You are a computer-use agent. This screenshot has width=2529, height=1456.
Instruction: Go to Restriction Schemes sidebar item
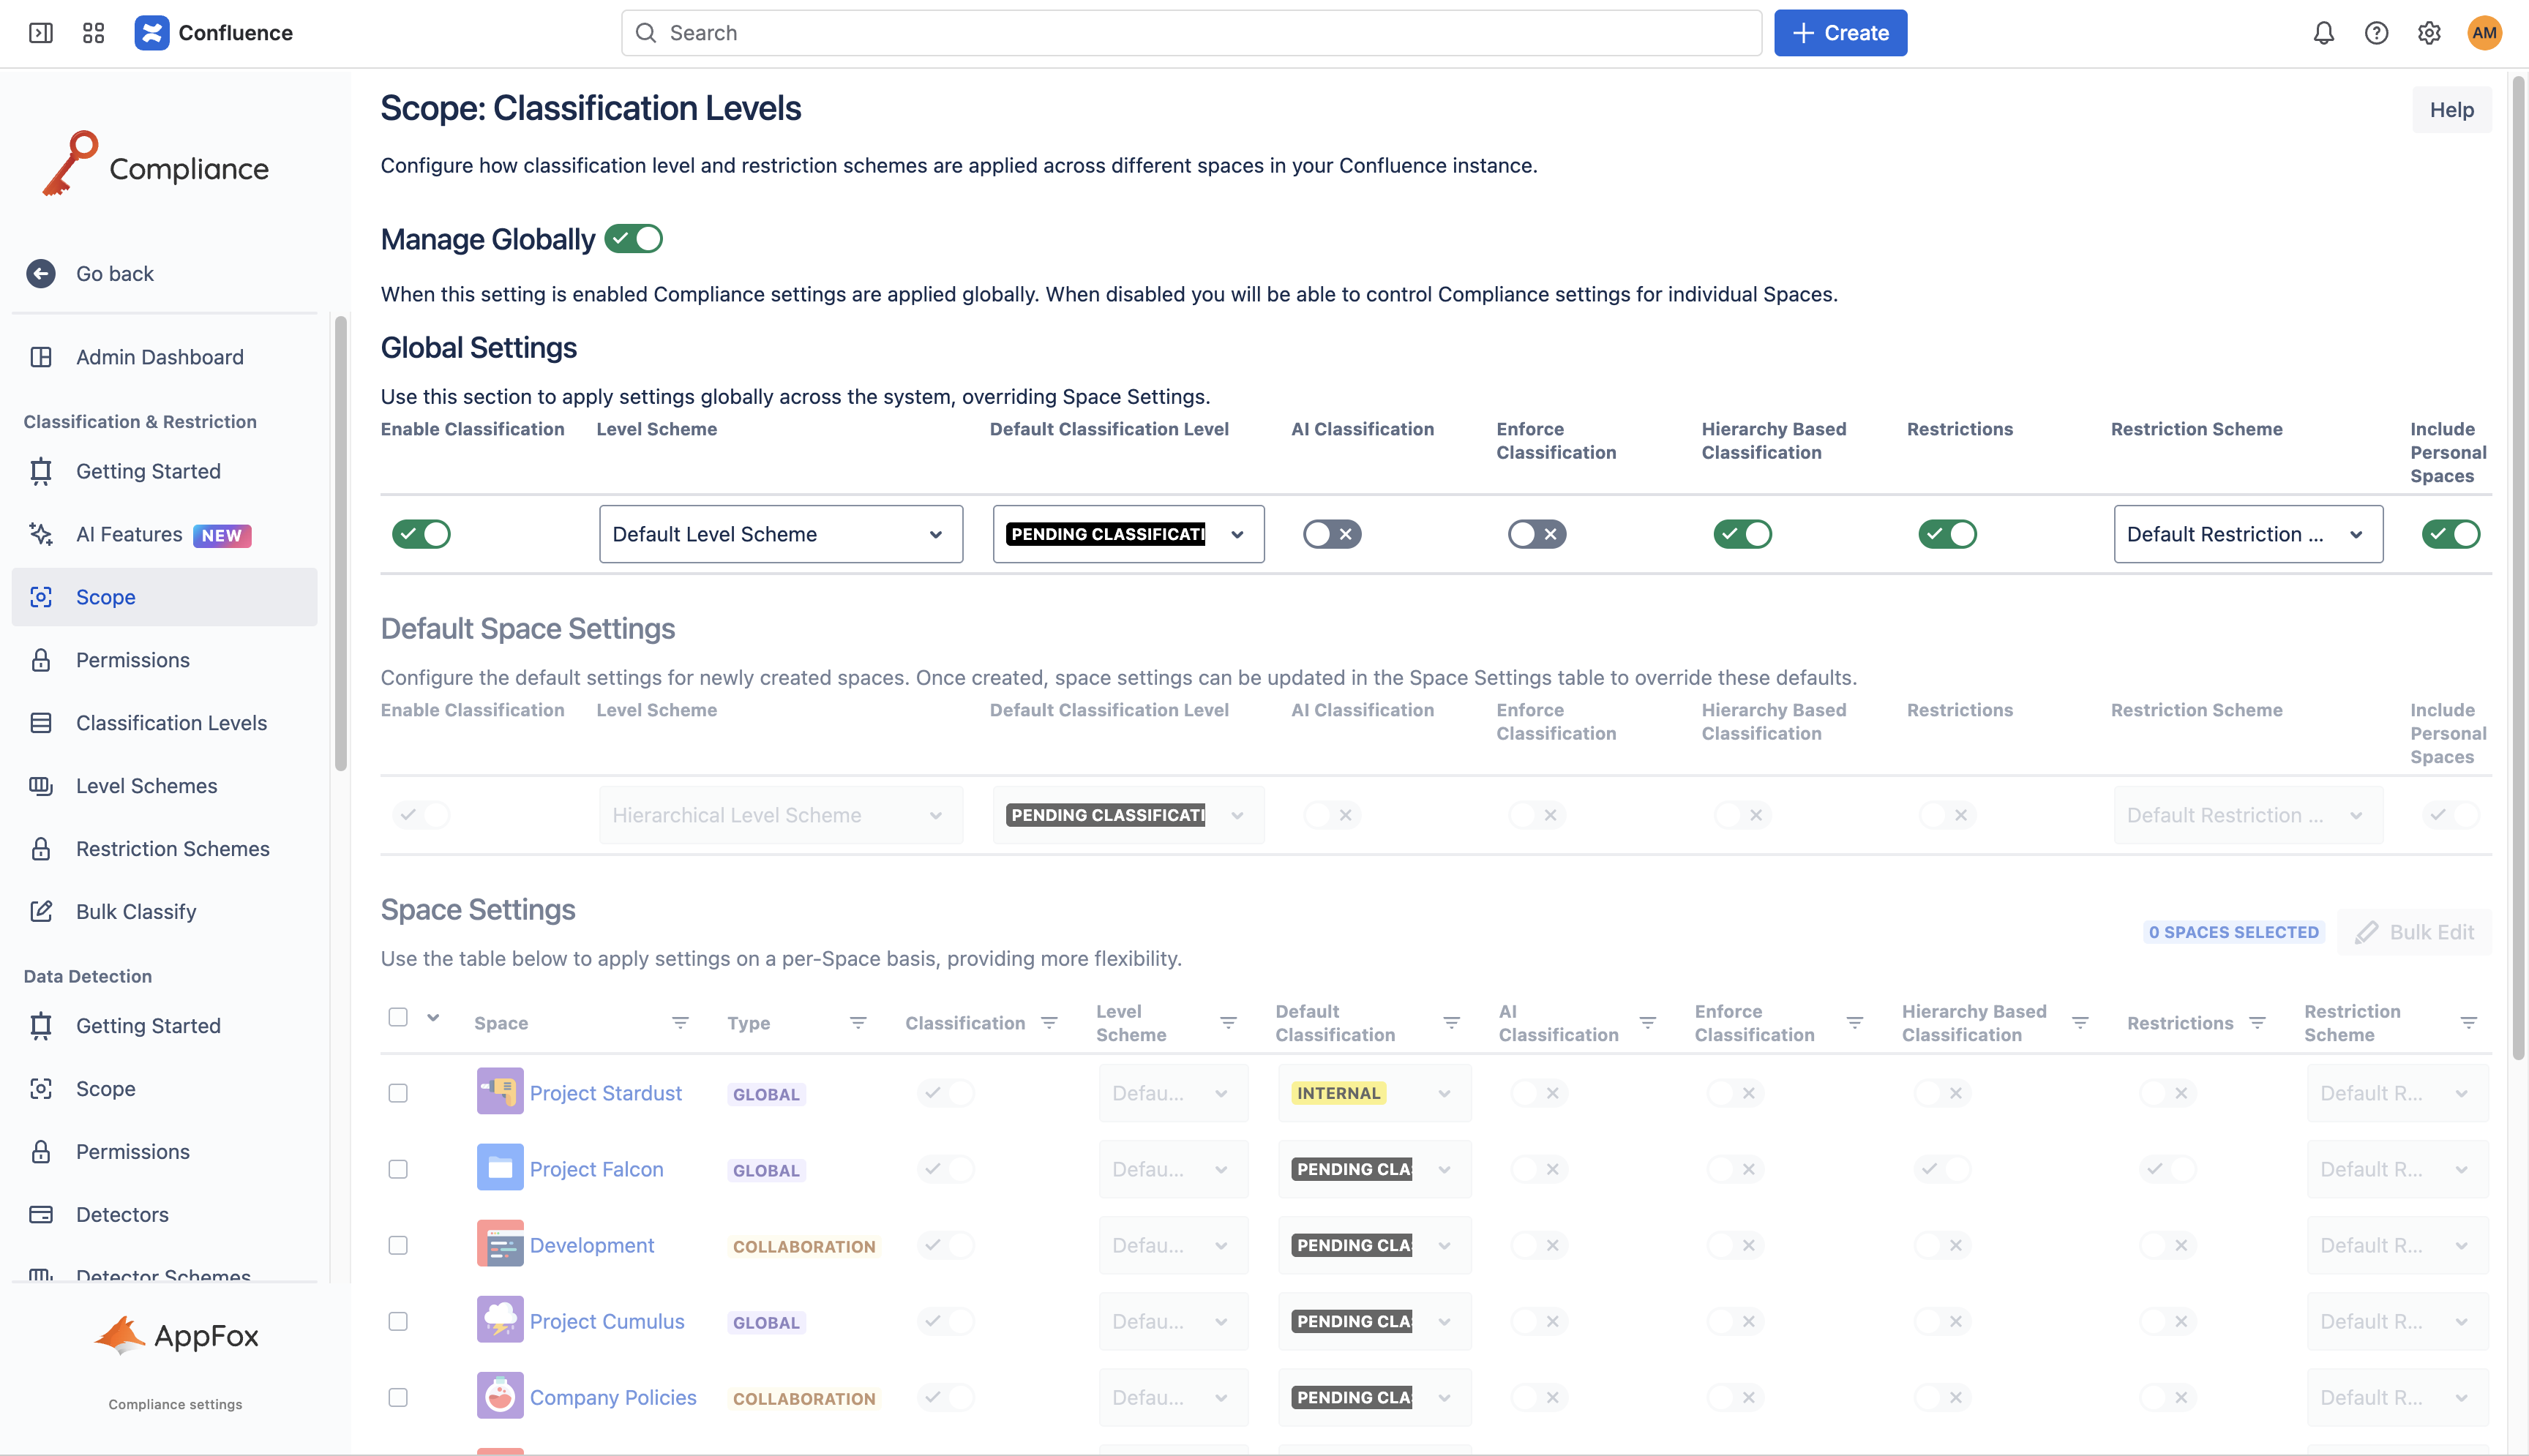click(x=172, y=849)
